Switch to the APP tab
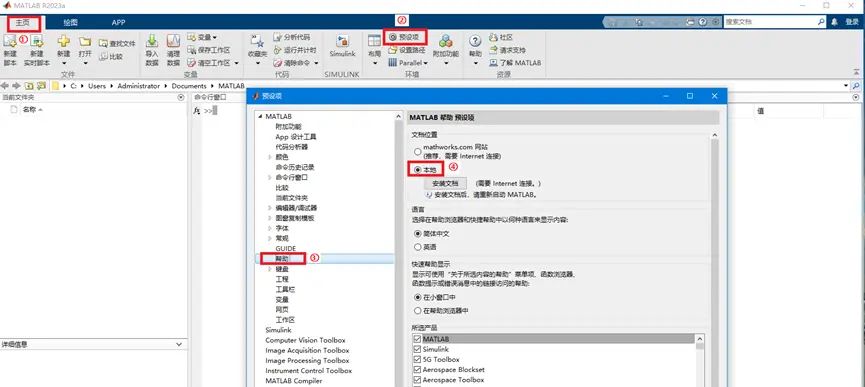 [119, 23]
